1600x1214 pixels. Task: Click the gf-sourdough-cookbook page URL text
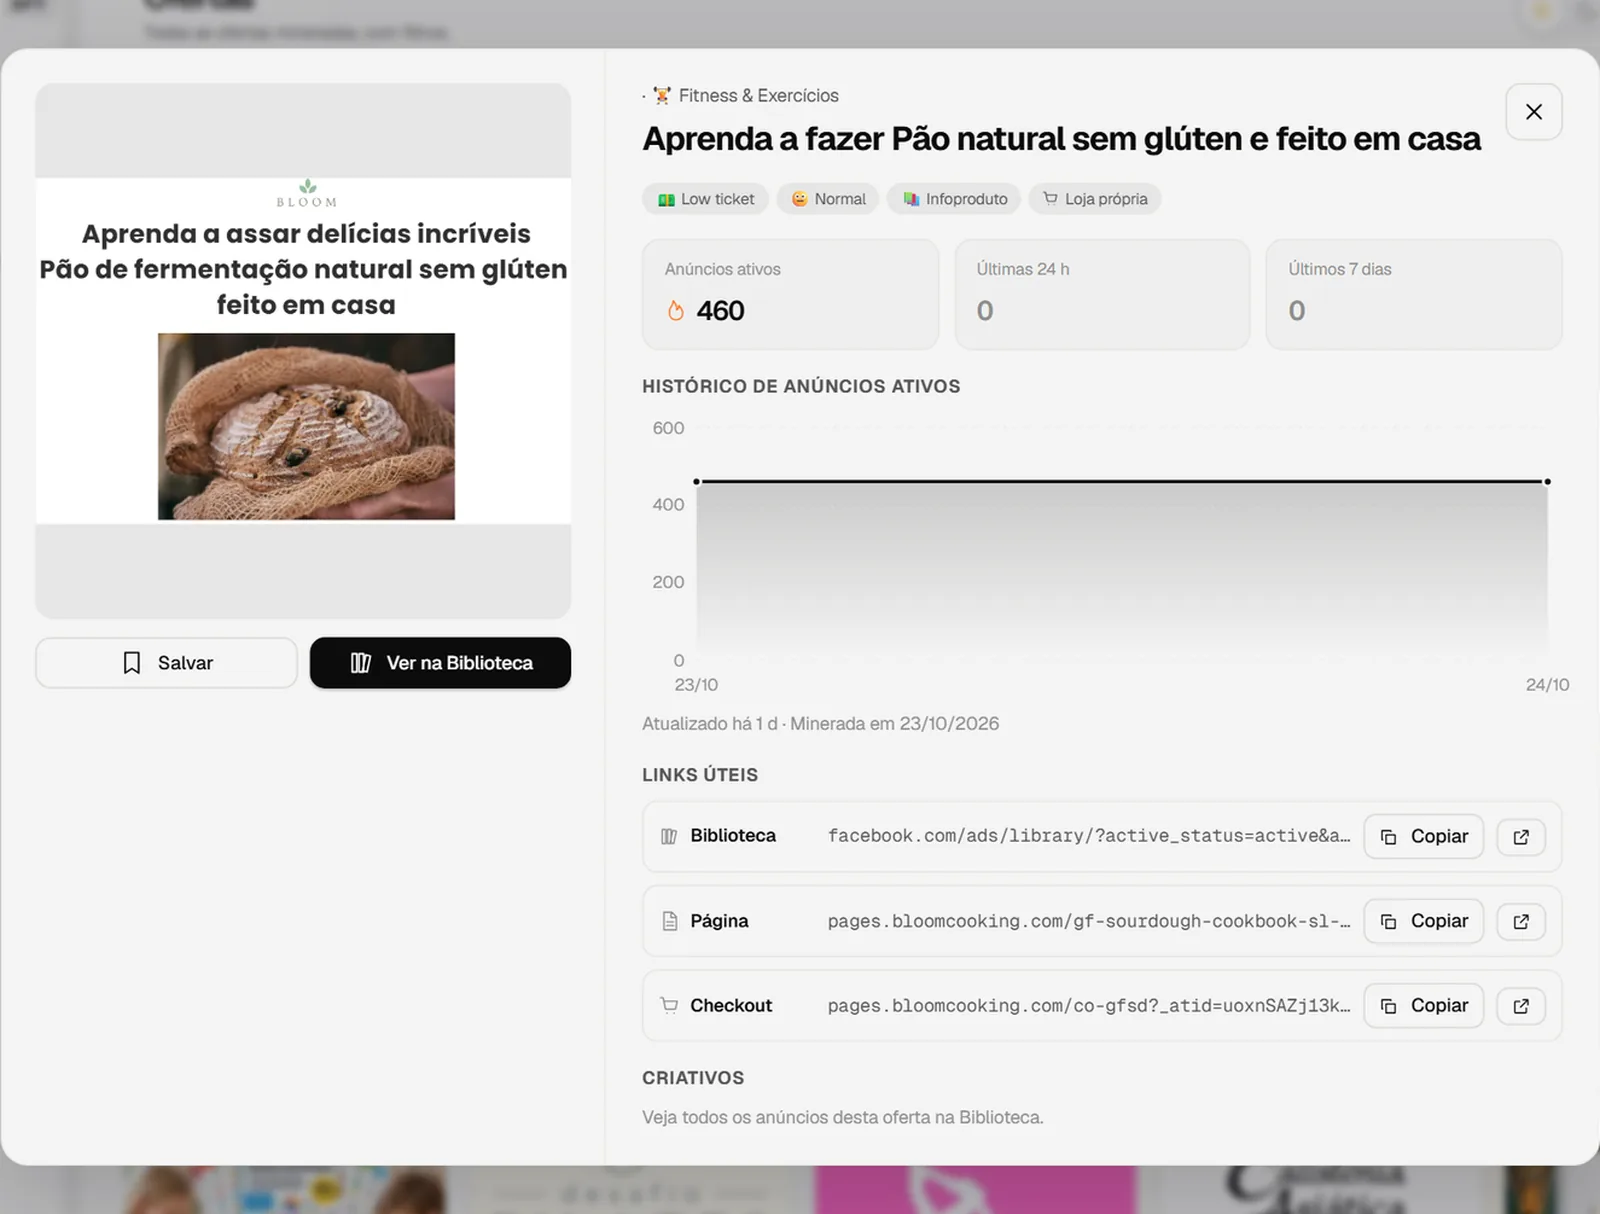coord(1089,921)
